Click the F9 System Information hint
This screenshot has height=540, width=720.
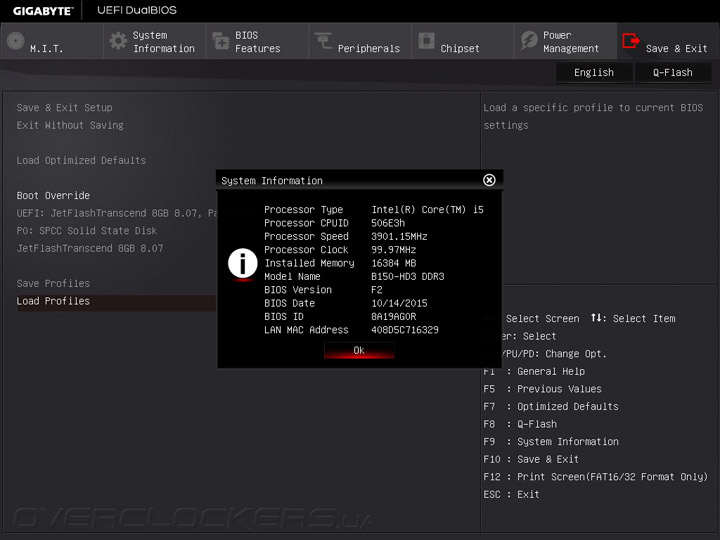551,441
